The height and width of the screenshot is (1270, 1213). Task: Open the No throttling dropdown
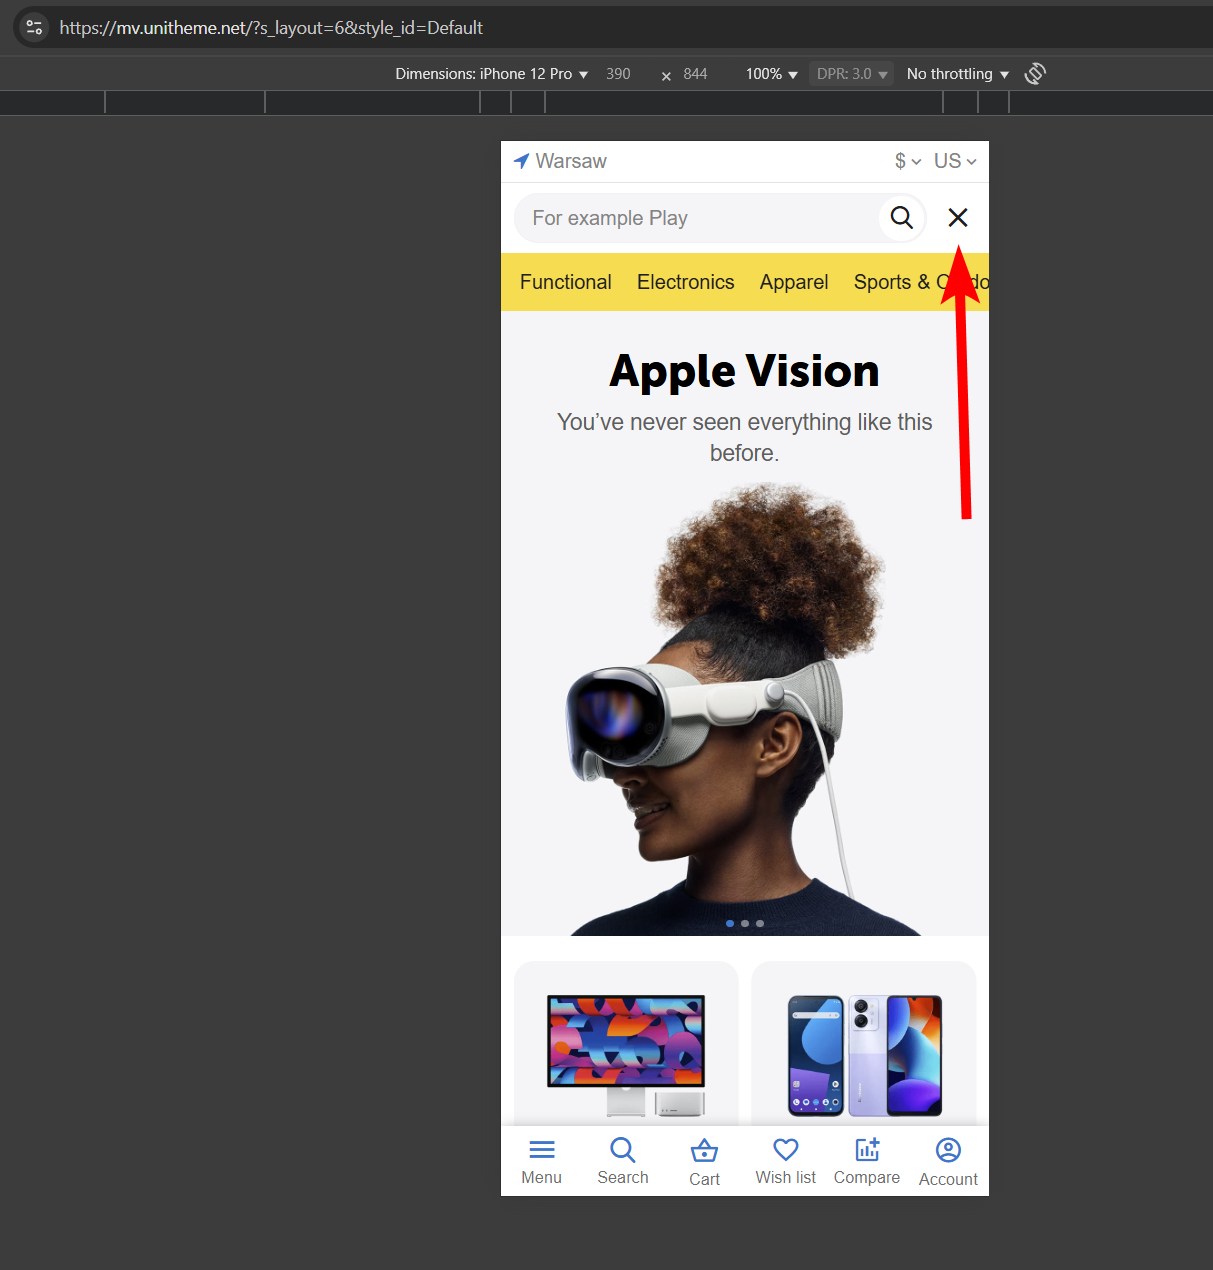(x=958, y=74)
